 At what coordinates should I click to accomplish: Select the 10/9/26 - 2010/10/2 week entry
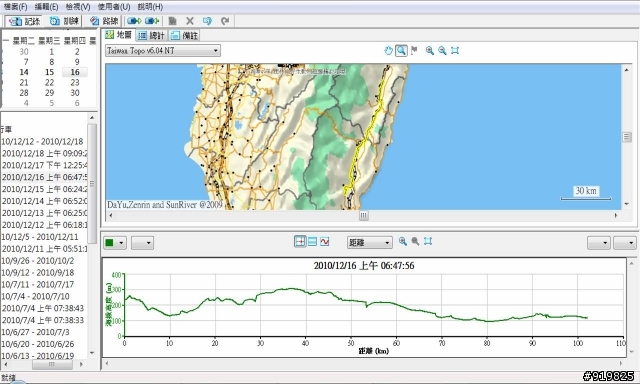pos(38,260)
